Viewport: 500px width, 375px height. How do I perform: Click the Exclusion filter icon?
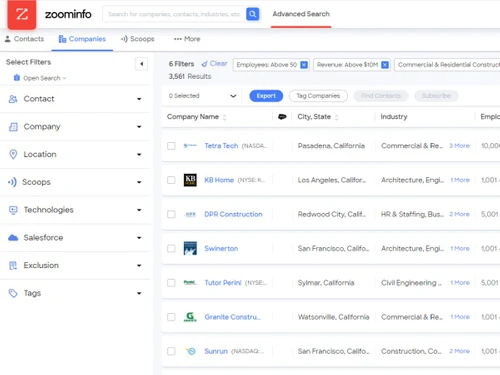pyautogui.click(x=13, y=265)
